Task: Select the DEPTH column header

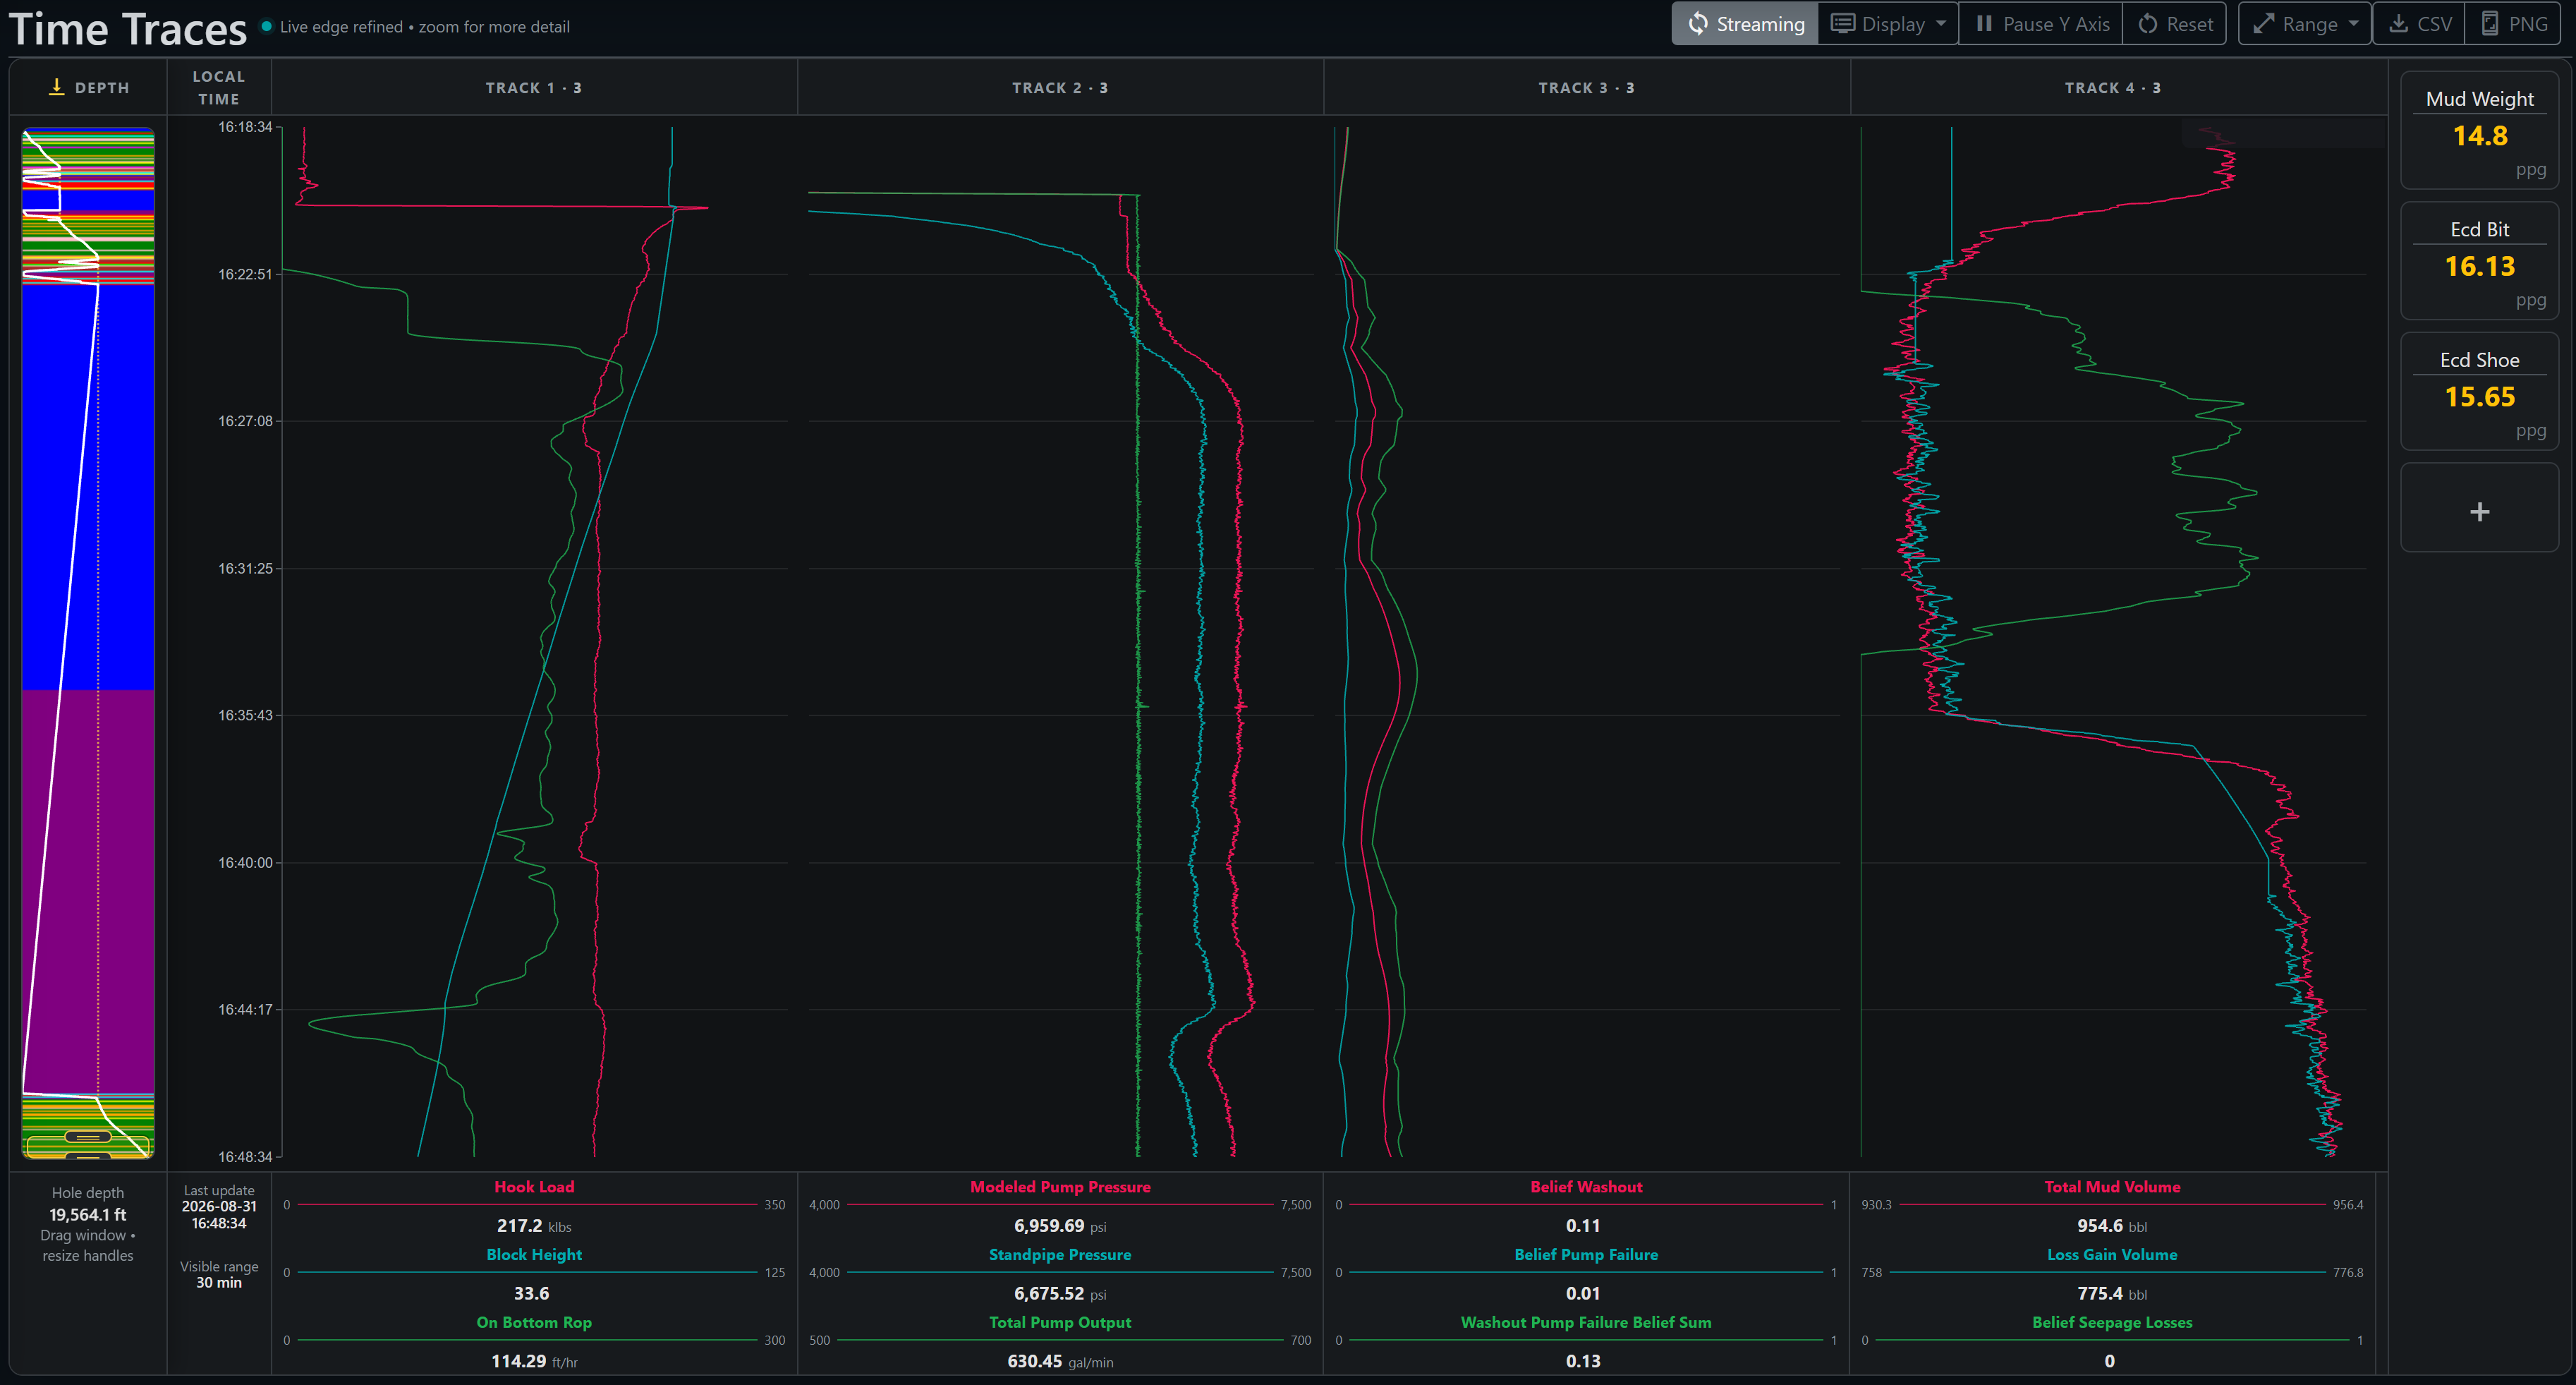Action: tap(88, 88)
